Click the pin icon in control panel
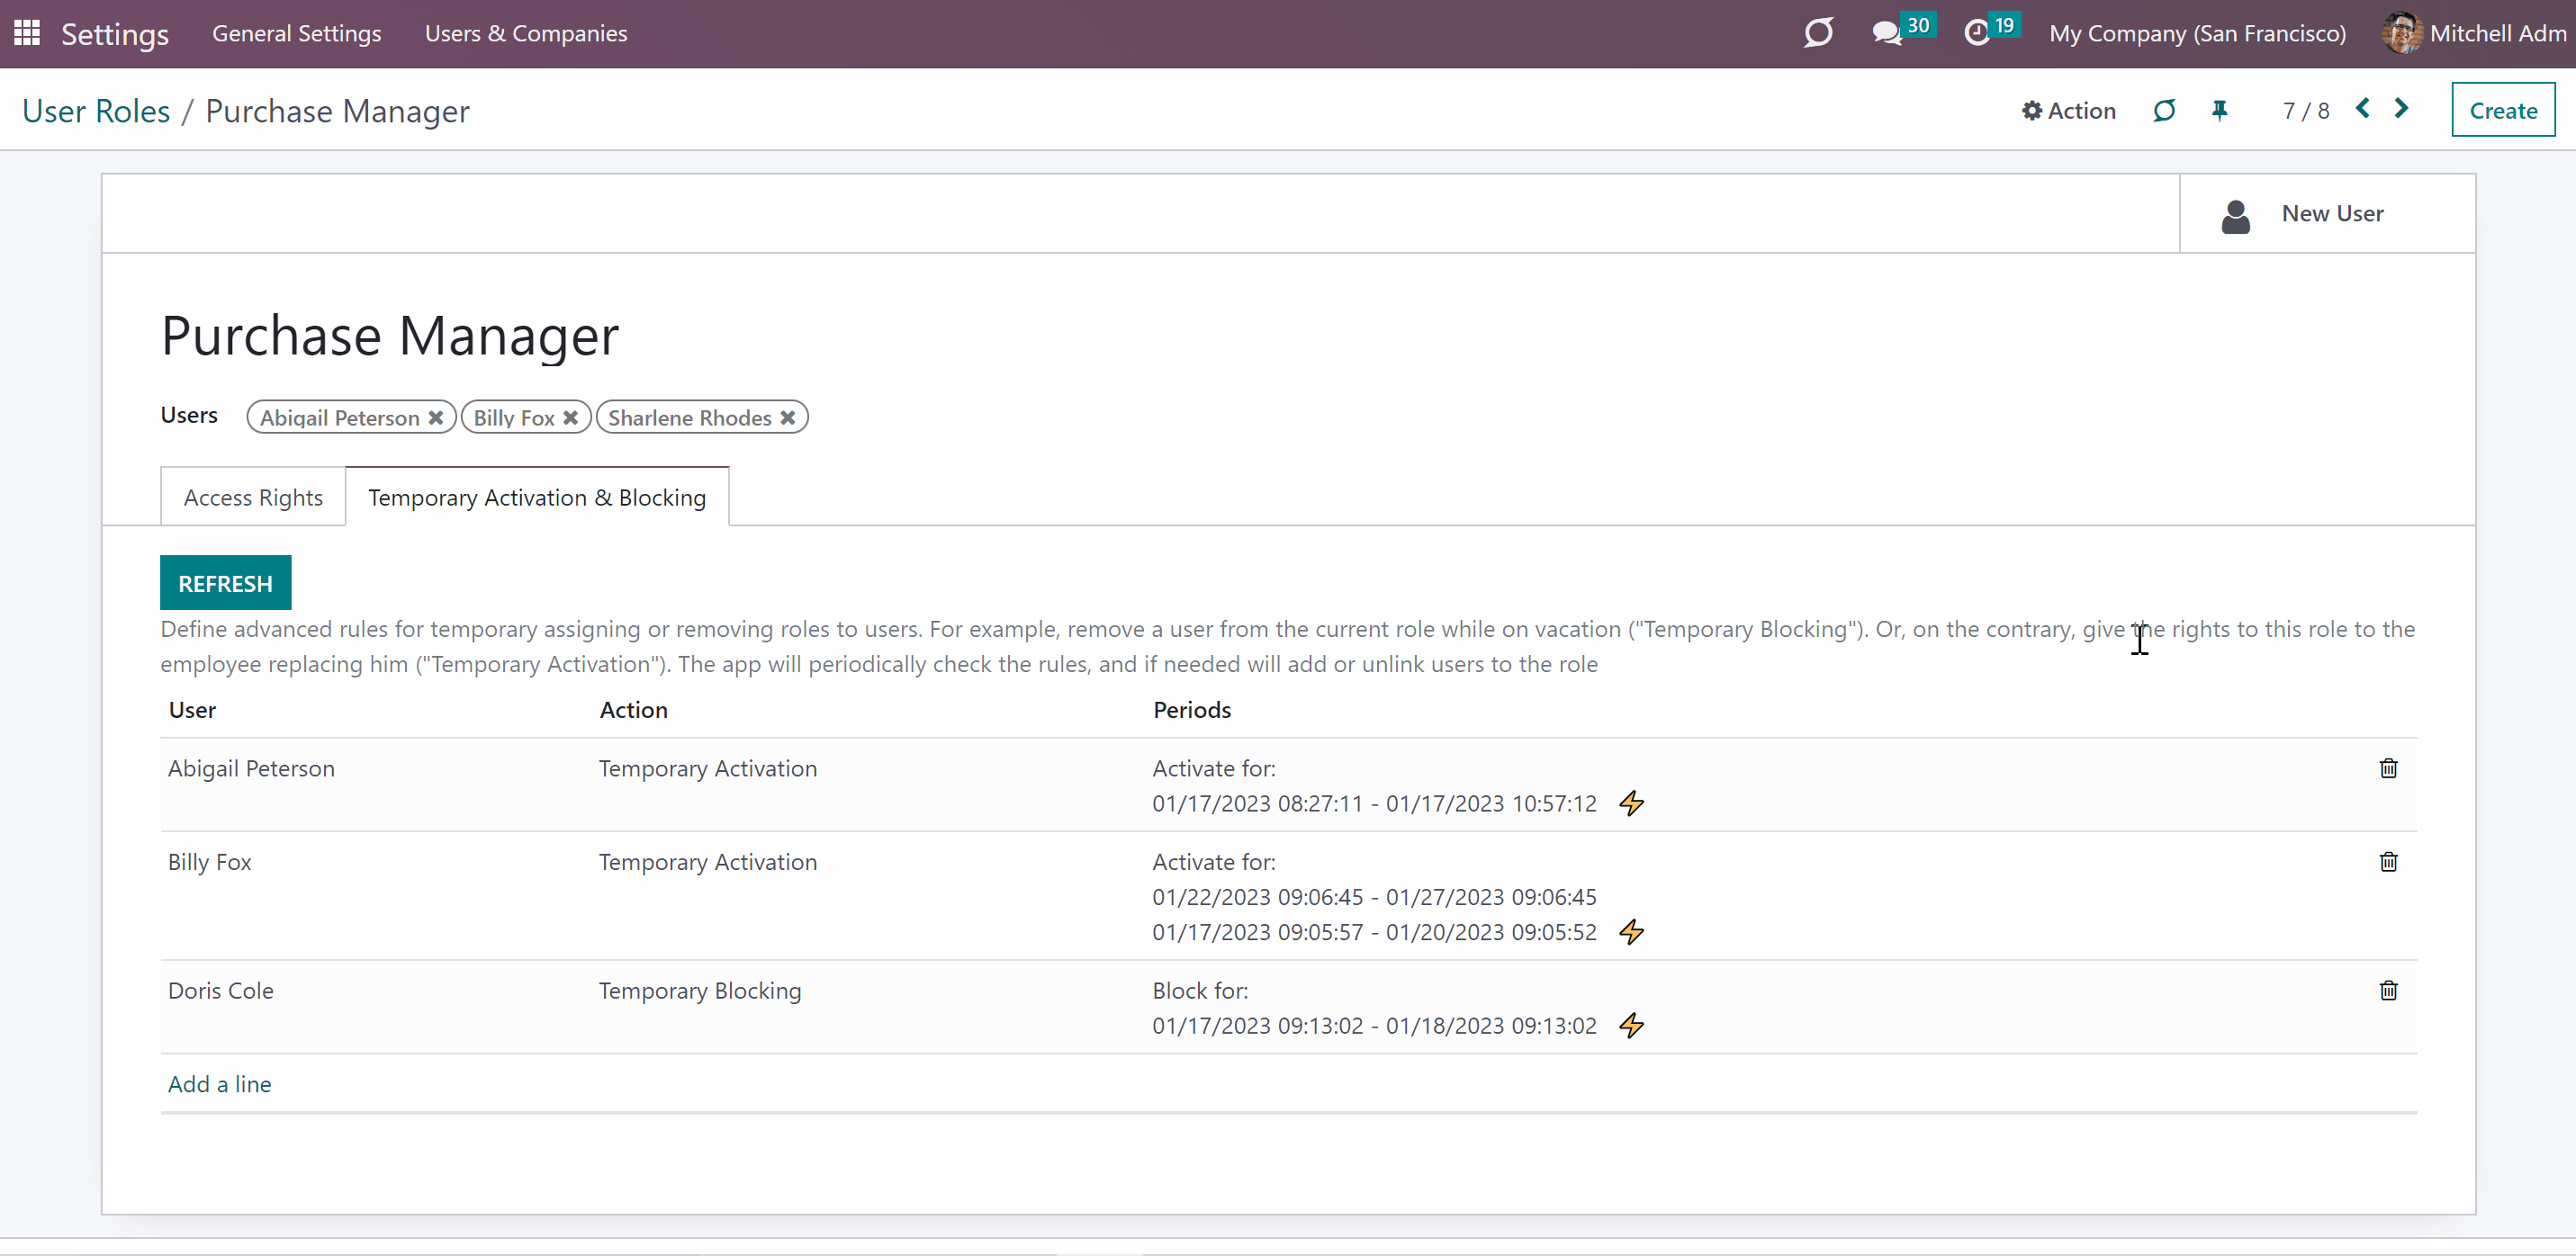Viewport: 2576px width, 1256px height. [2219, 110]
